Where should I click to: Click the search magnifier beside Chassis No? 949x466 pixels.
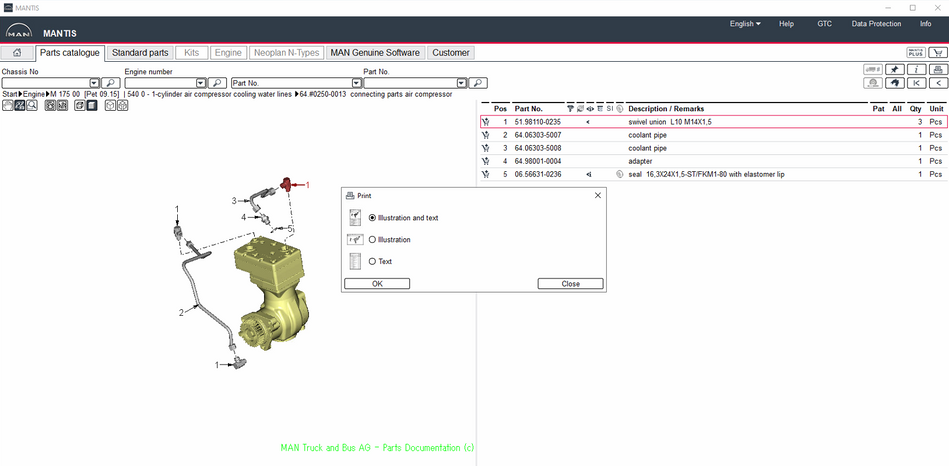coord(111,83)
